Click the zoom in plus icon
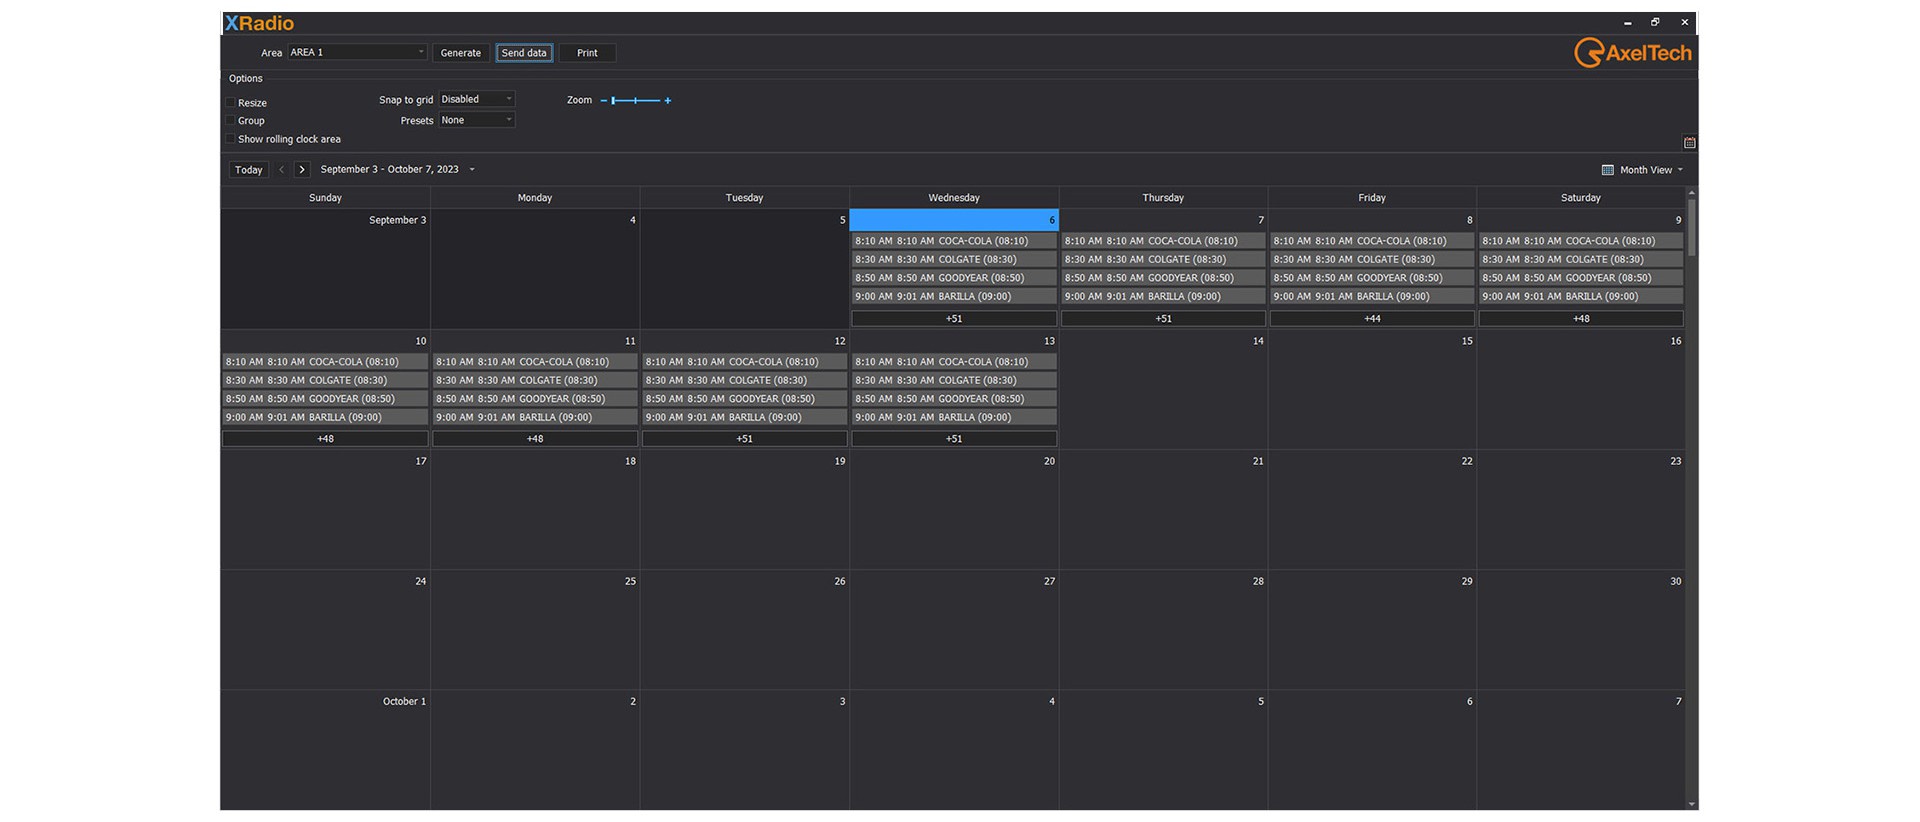This screenshot has height=822, width=1920. tap(668, 101)
